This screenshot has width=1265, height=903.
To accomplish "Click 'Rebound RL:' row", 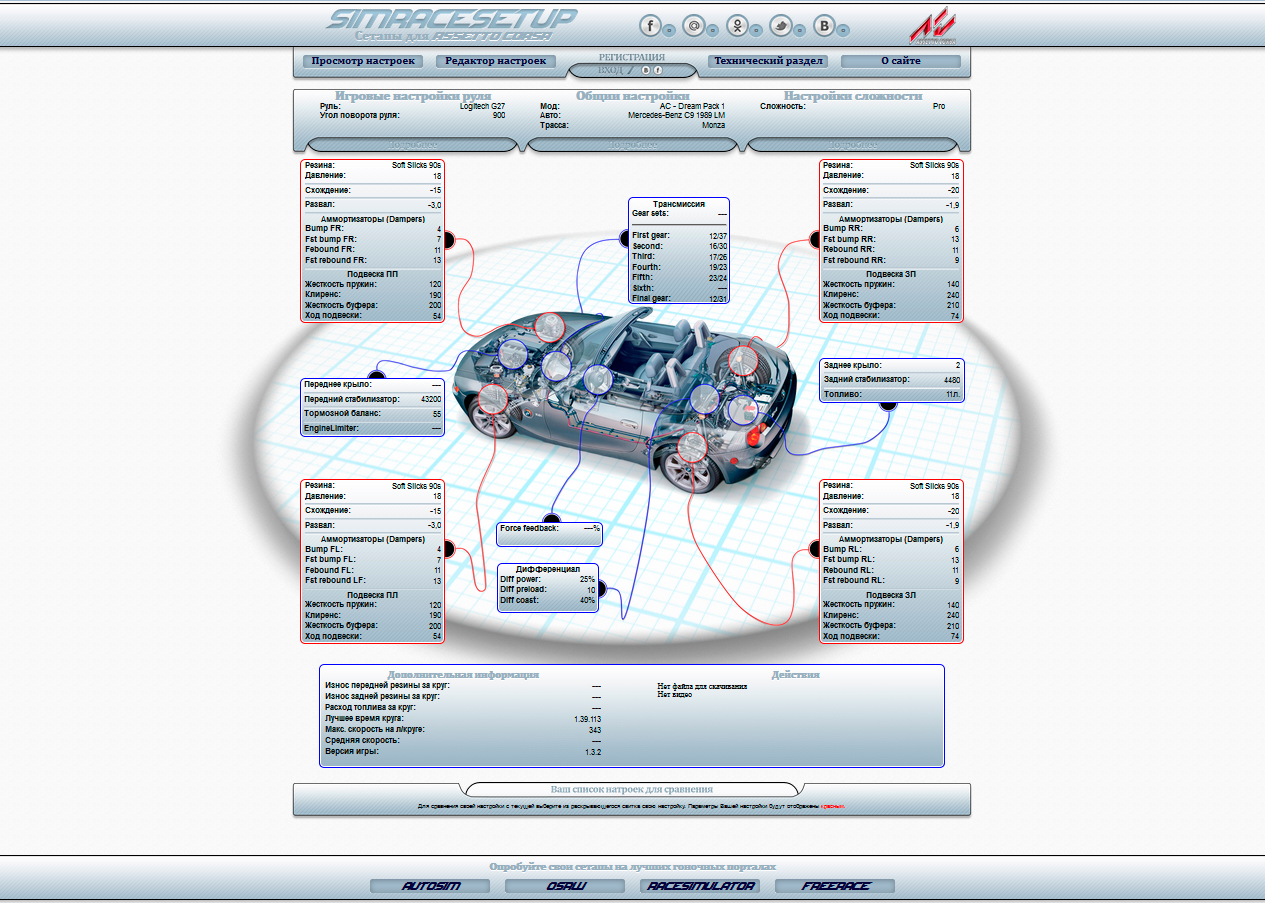I will 891,570.
